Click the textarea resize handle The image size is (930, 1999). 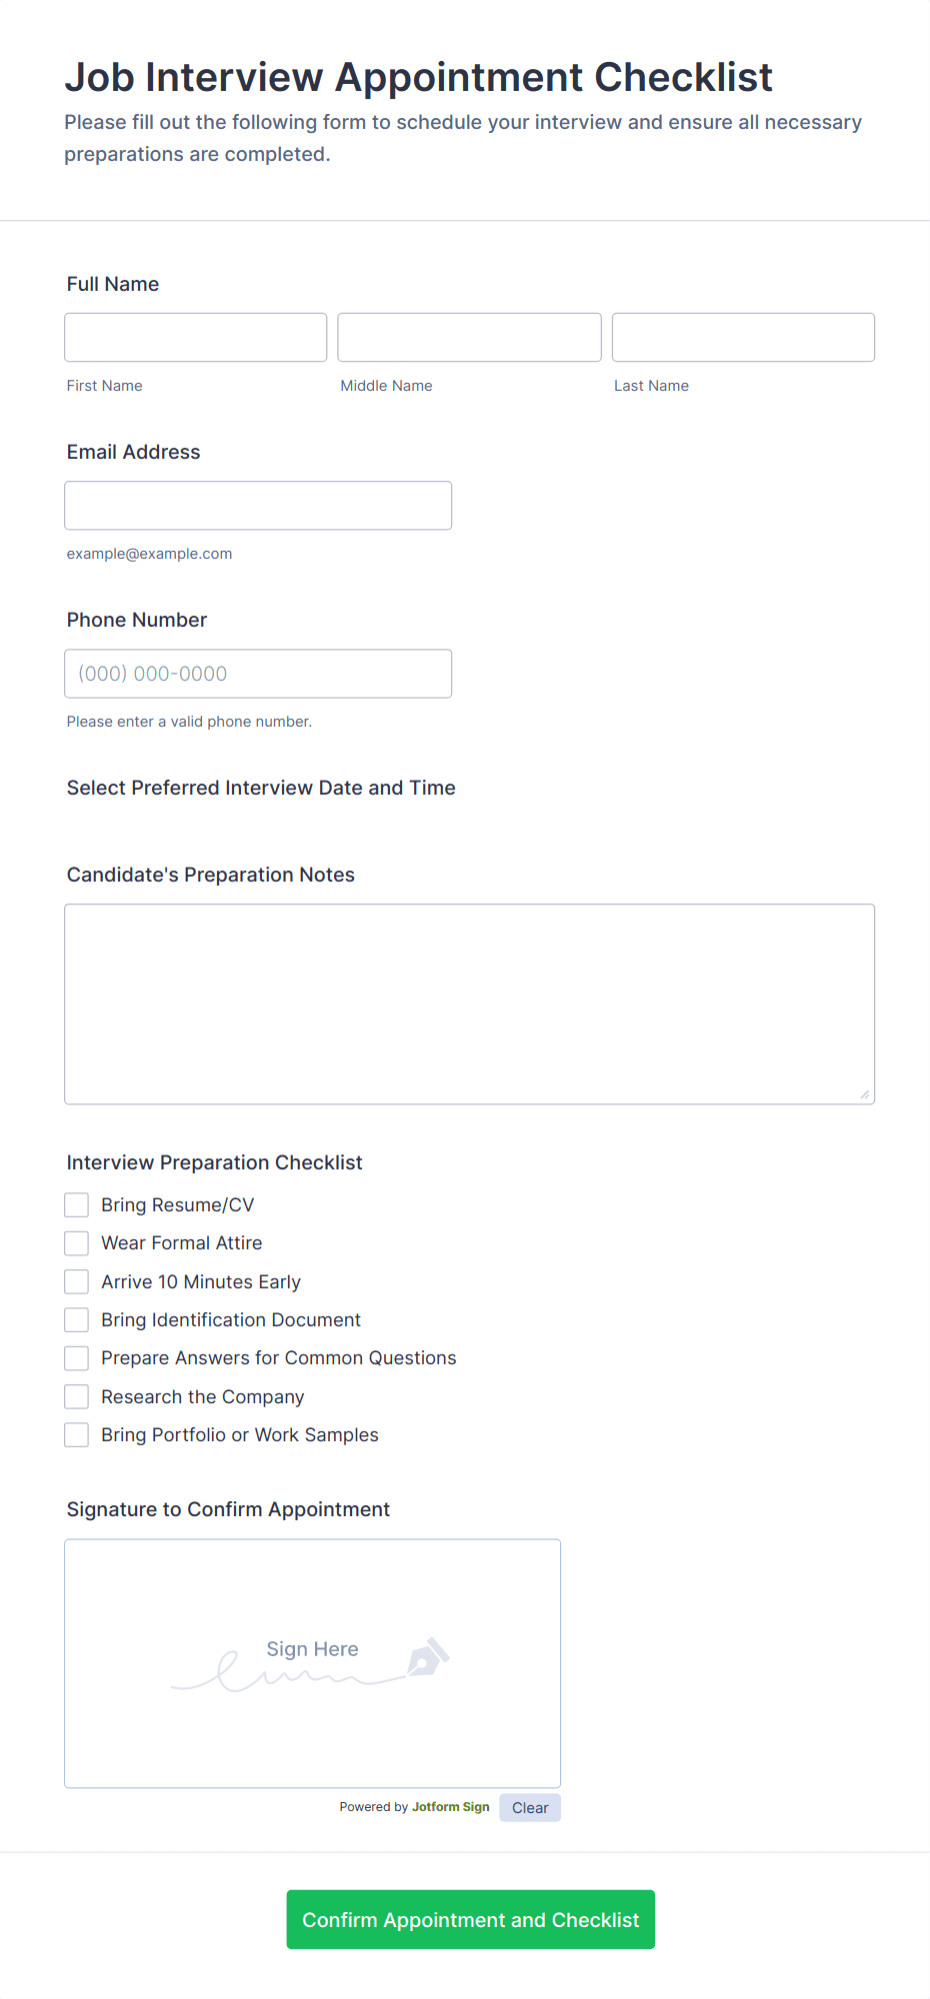863,1095
